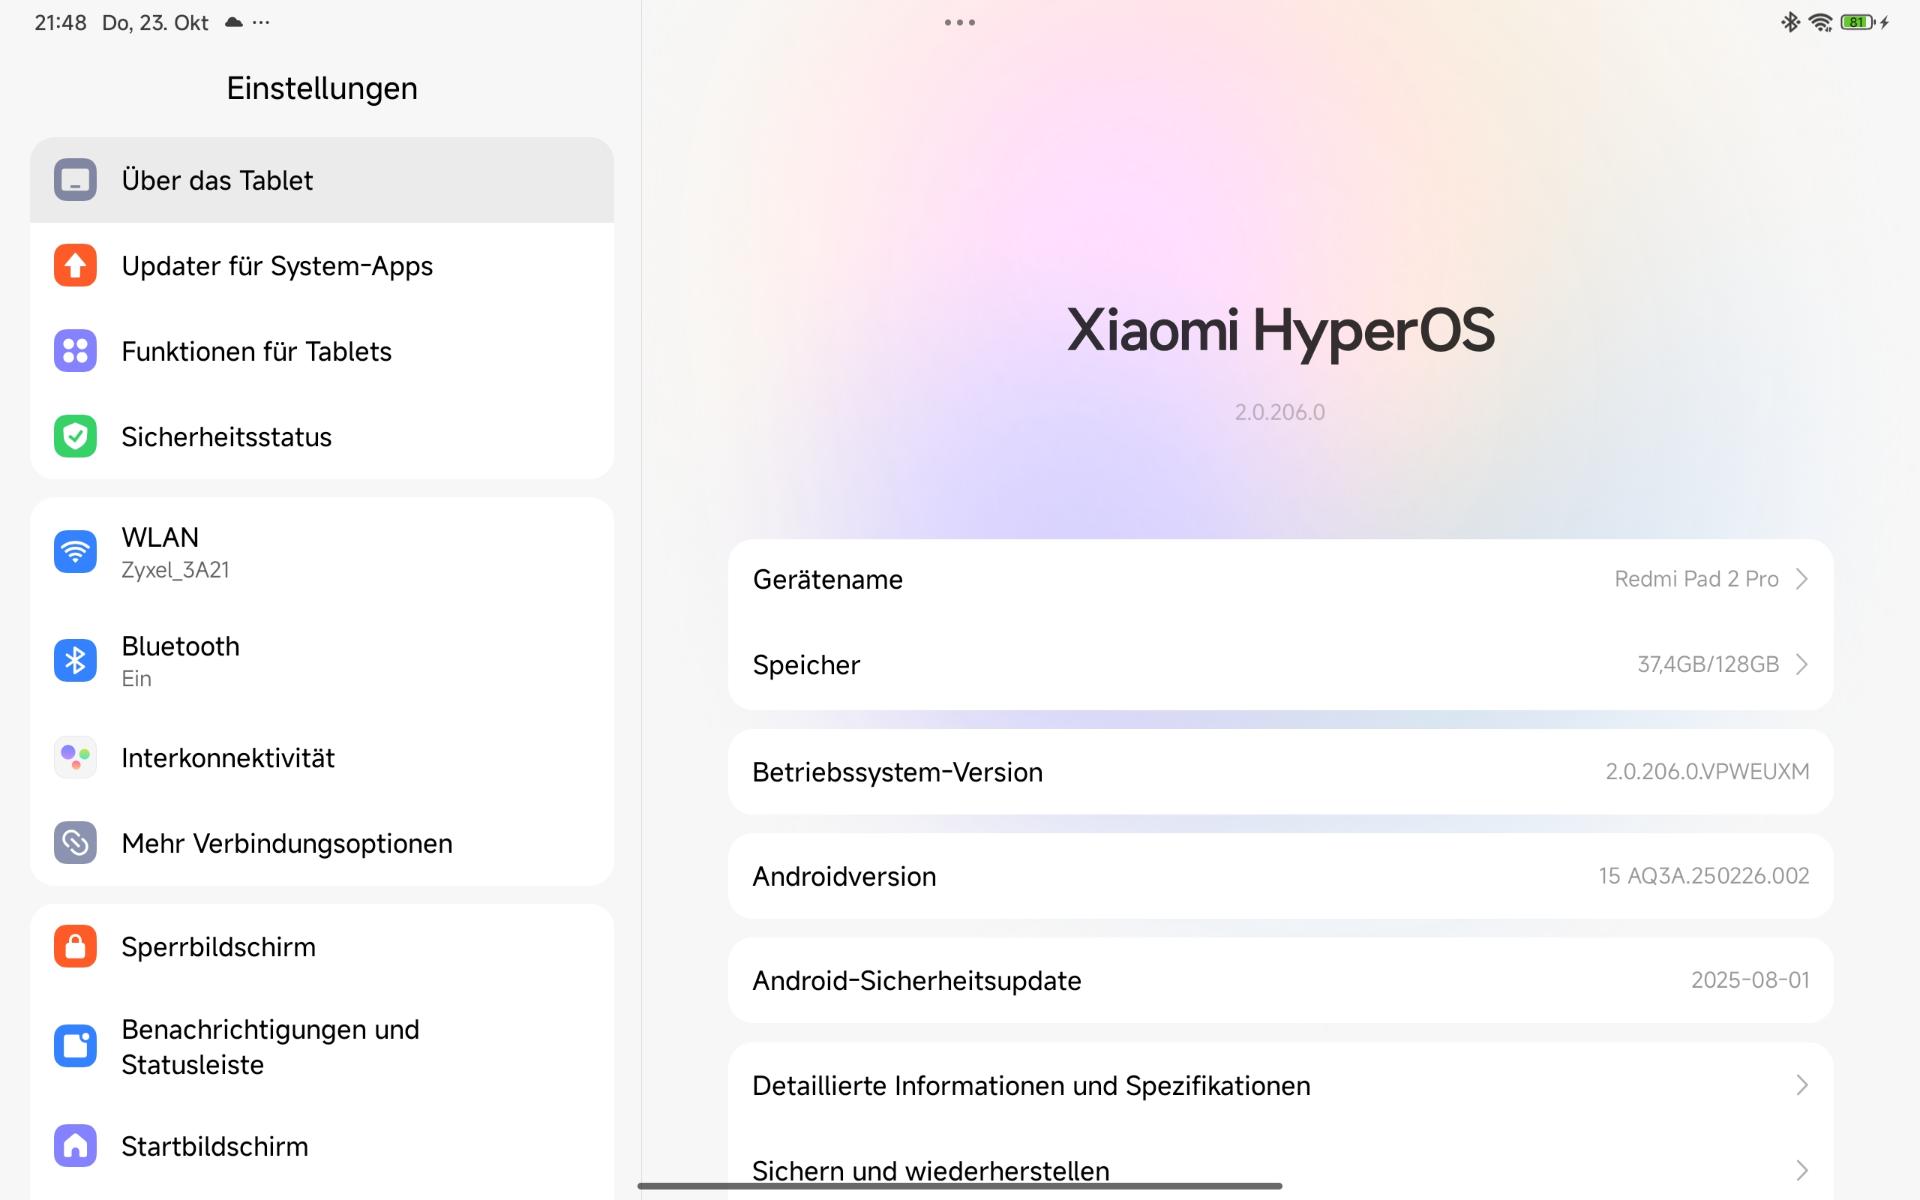Tap the Bluetooth icon in sidebar
1920x1200 pixels.
coord(75,661)
